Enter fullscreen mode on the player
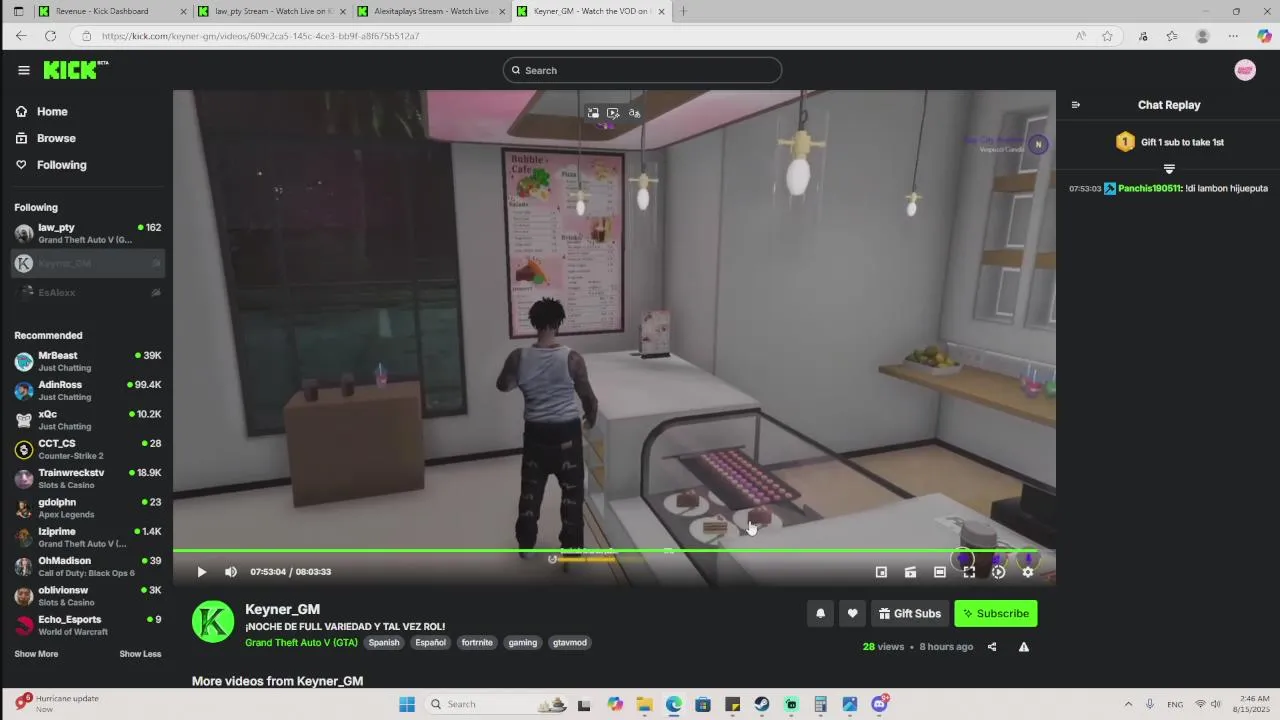Viewport: 1280px width, 720px height. (x=969, y=572)
